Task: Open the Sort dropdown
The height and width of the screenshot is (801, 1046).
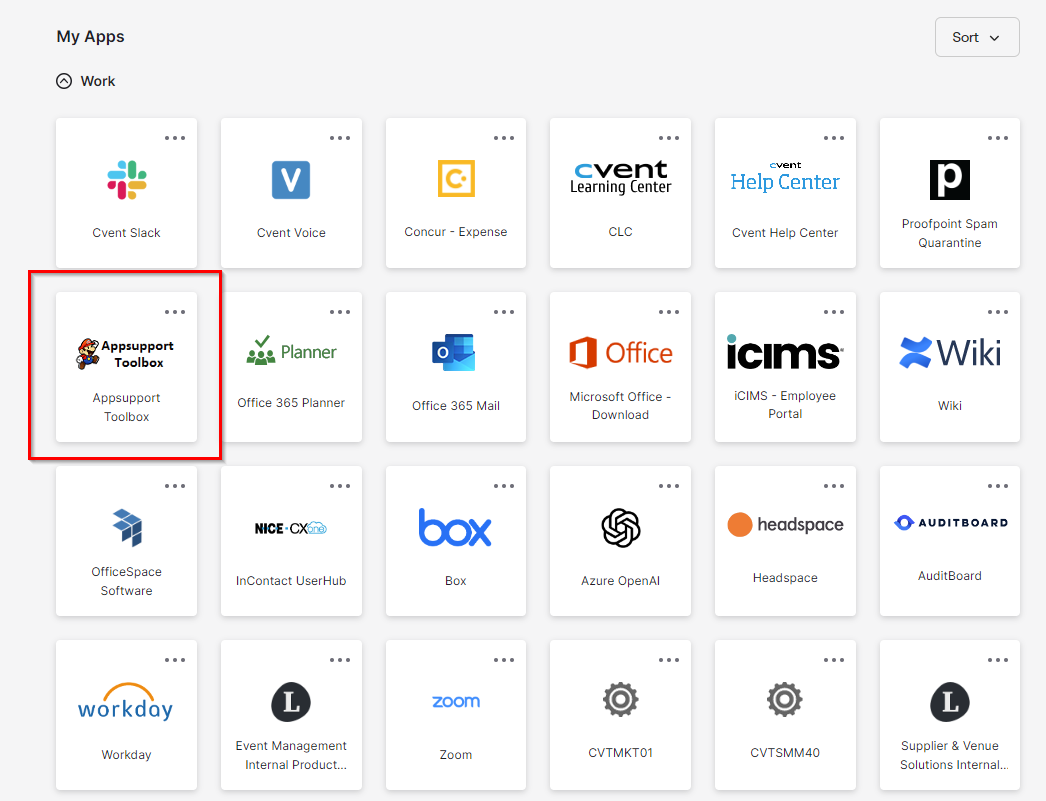Action: coord(977,37)
